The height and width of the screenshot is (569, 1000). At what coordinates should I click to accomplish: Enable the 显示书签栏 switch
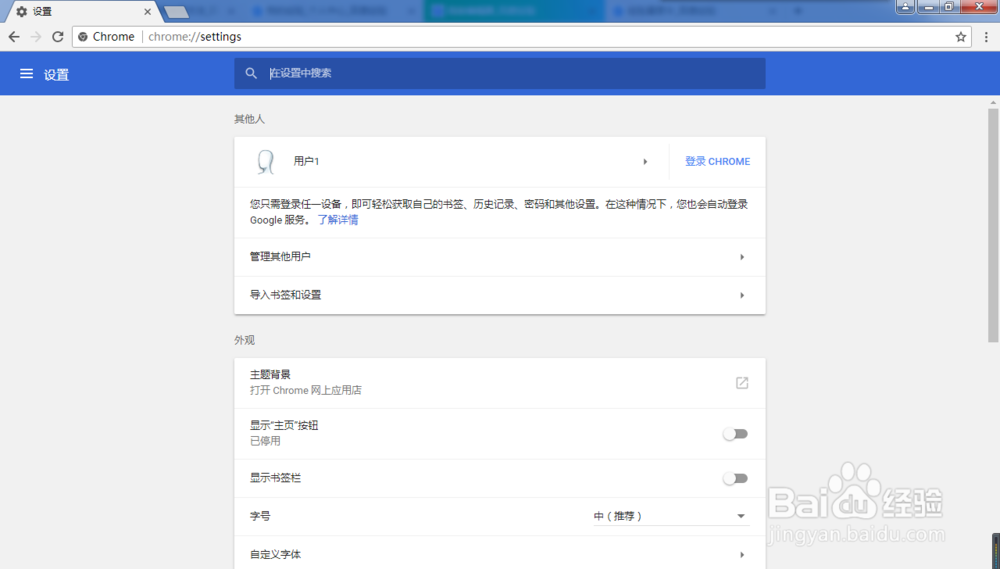point(735,478)
